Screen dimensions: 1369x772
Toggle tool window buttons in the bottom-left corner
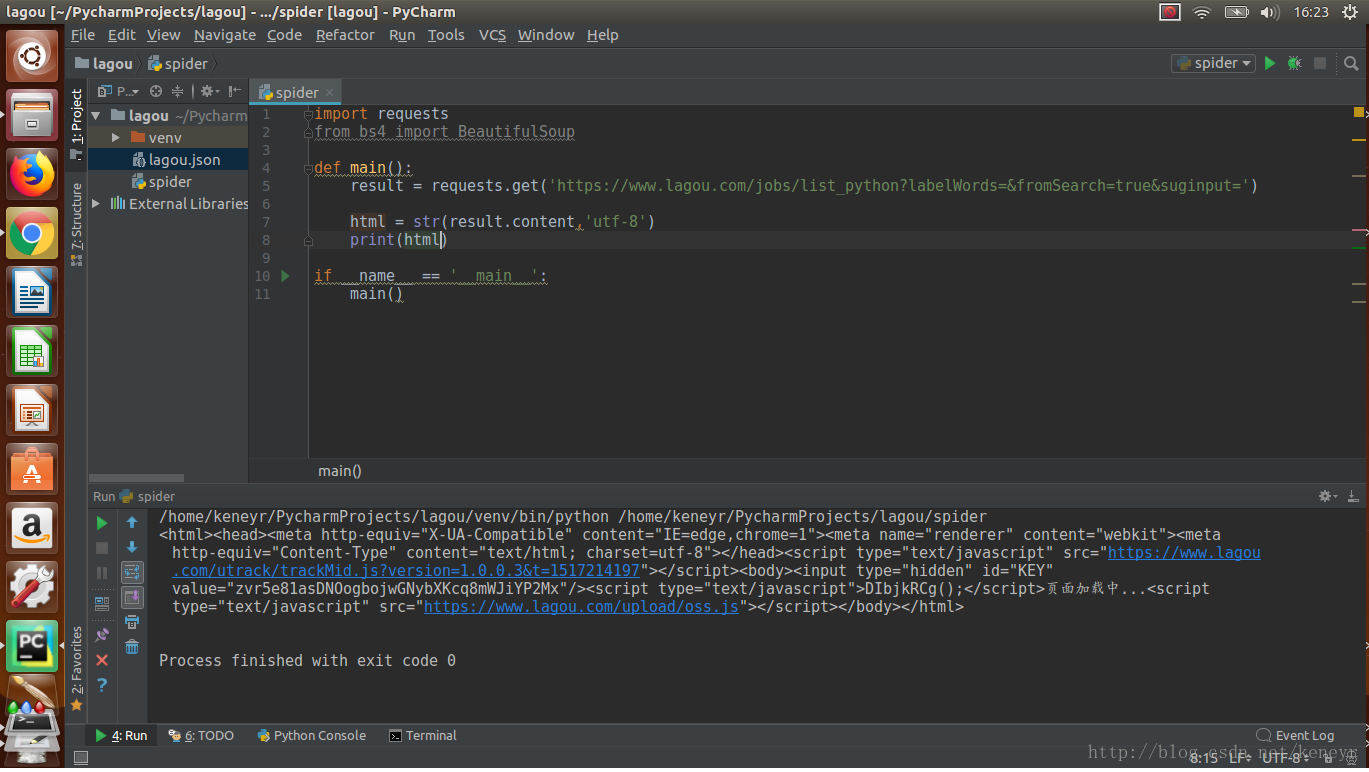(81, 758)
